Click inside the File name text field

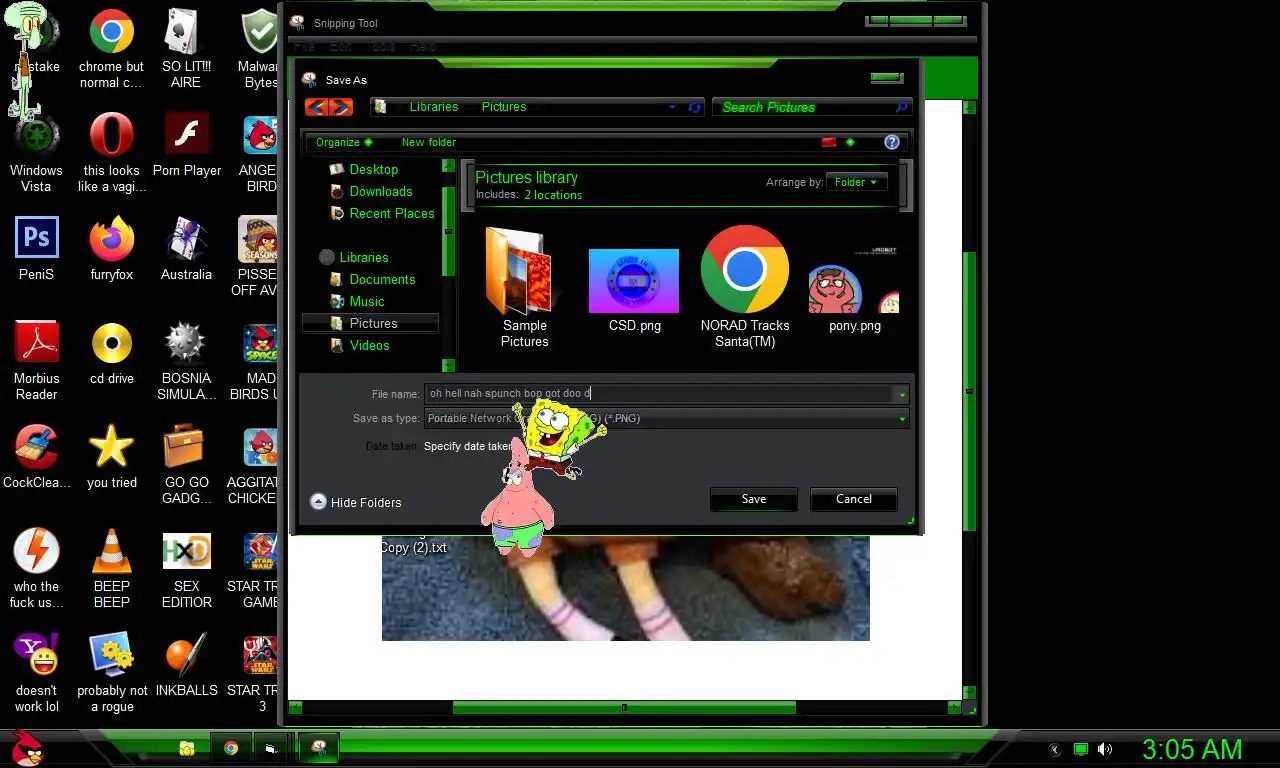(660, 394)
